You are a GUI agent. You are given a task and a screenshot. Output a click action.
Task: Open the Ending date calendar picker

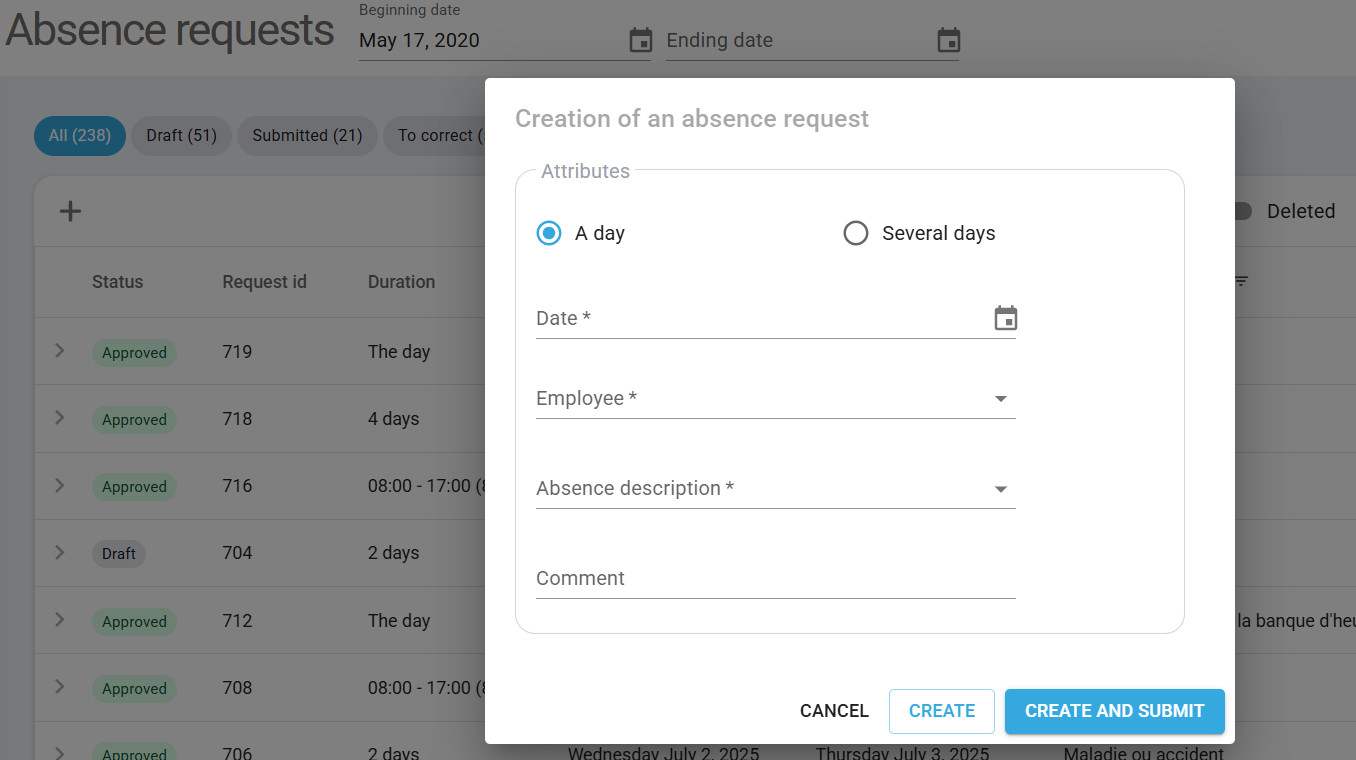pos(946,40)
